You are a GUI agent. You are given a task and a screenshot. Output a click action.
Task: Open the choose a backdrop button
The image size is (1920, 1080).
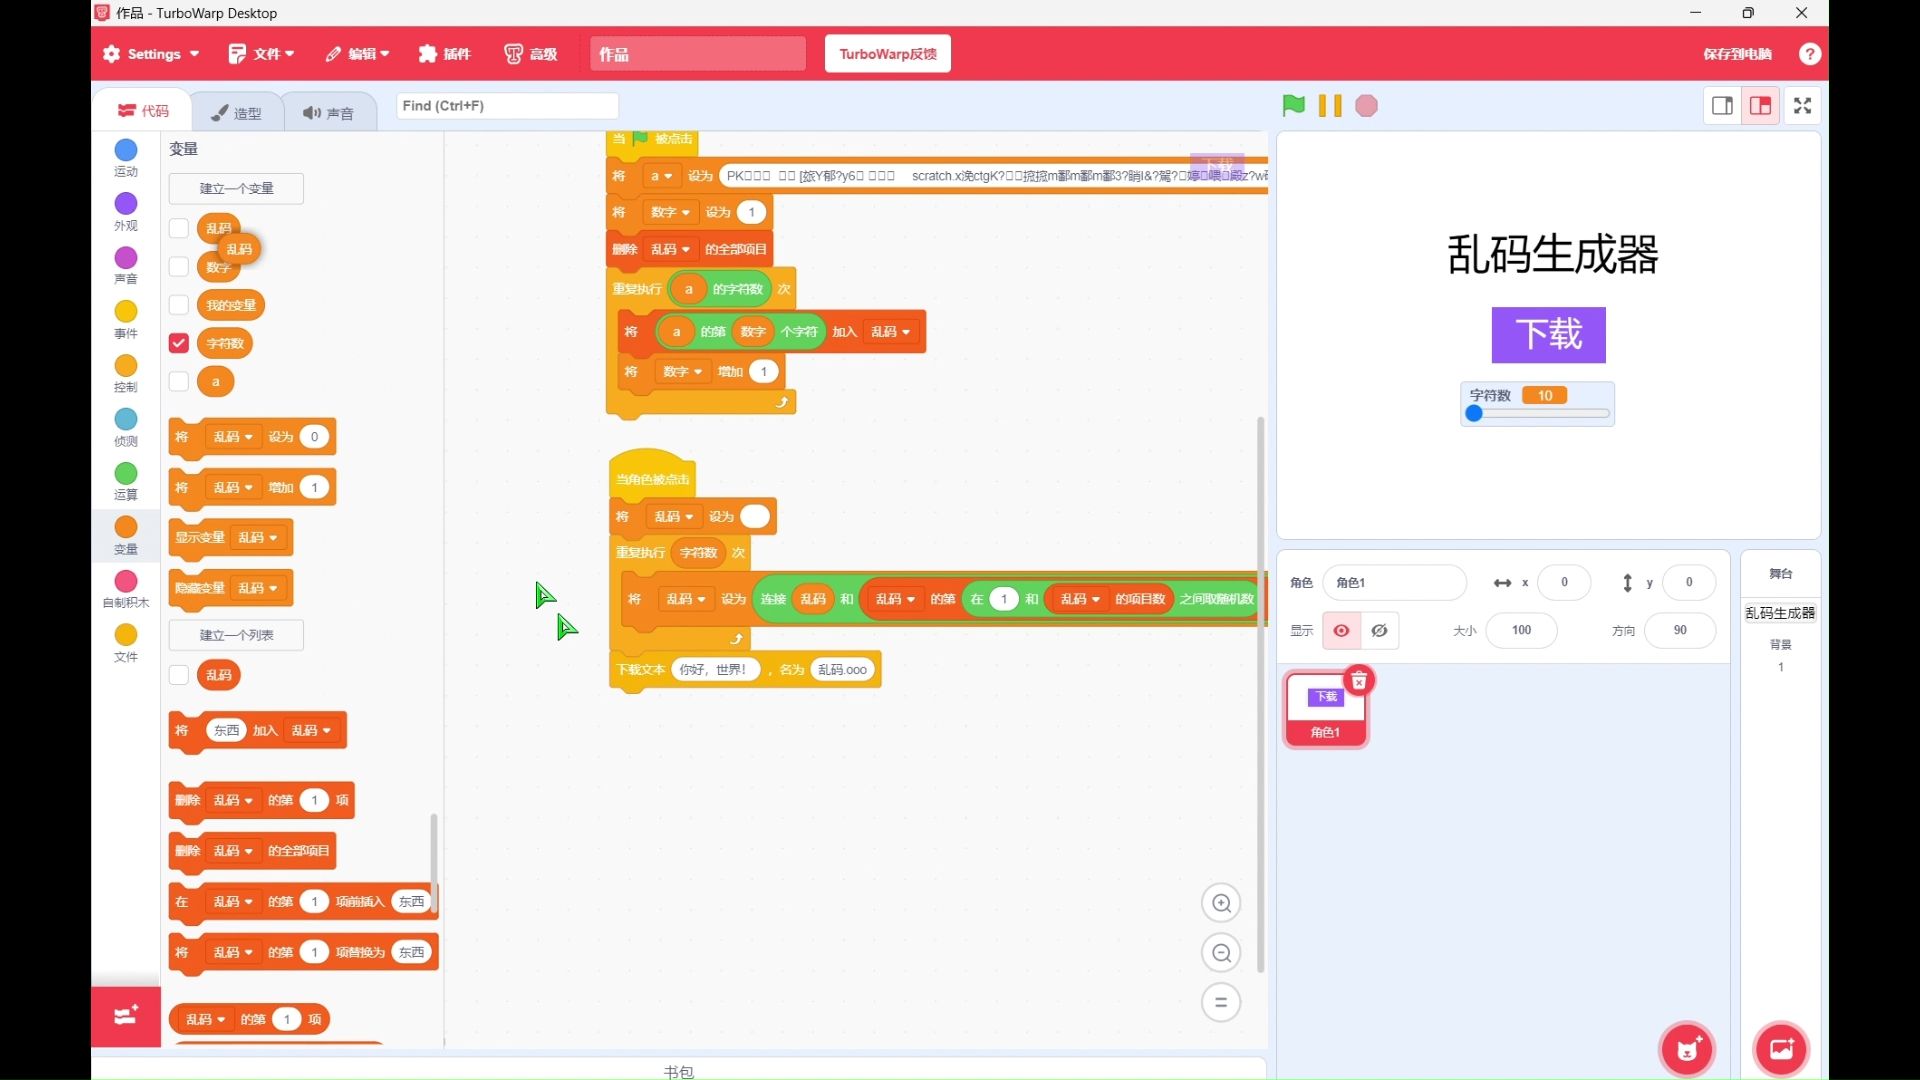click(x=1781, y=1049)
